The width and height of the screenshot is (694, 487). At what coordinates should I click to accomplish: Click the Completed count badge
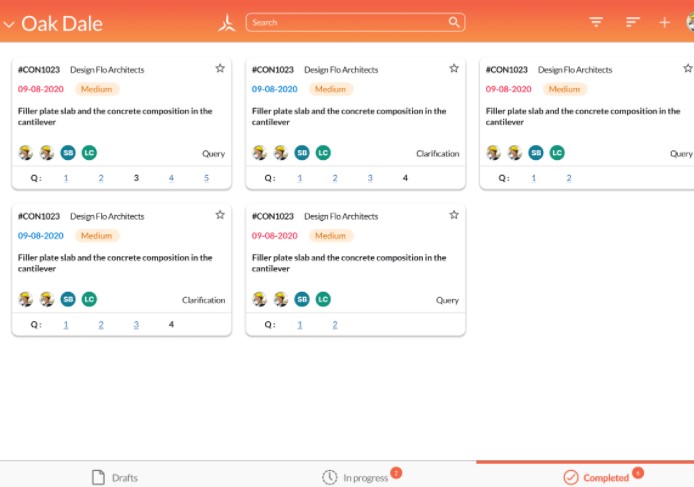(x=638, y=473)
